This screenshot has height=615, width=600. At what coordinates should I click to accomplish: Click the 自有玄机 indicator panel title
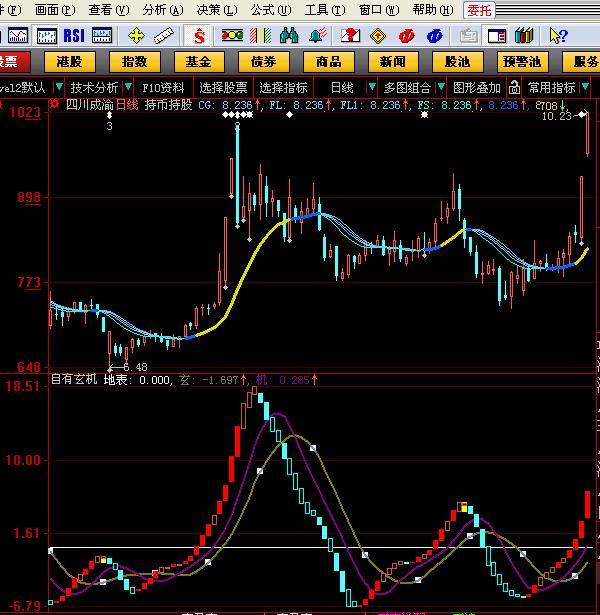[74, 379]
